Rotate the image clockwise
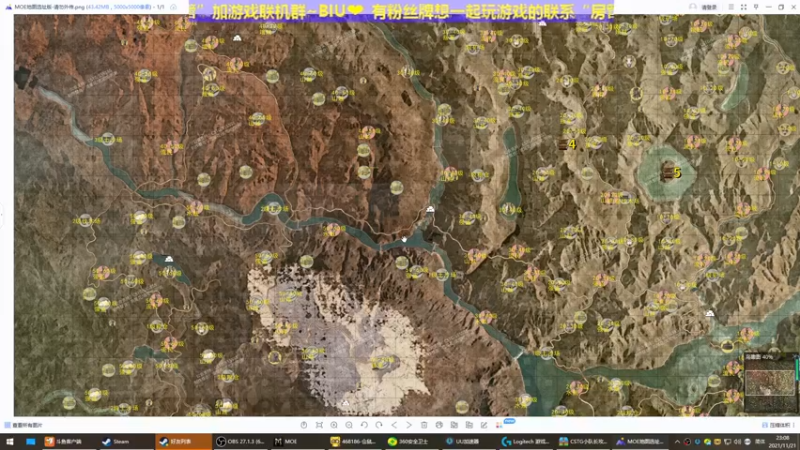This screenshot has height=450, width=800. [x=379, y=425]
